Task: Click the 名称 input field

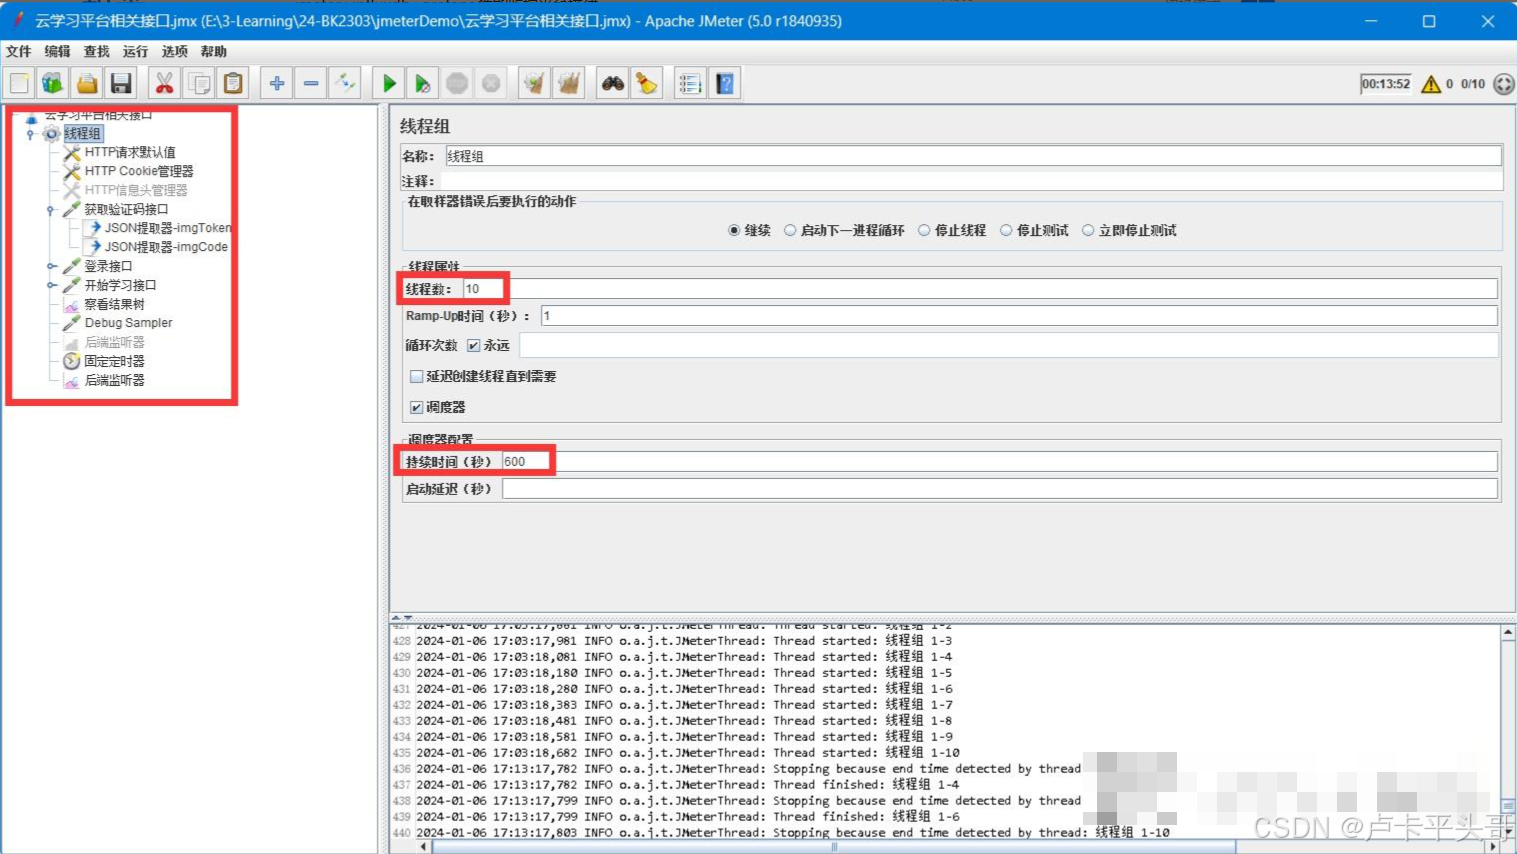Action: click(973, 156)
